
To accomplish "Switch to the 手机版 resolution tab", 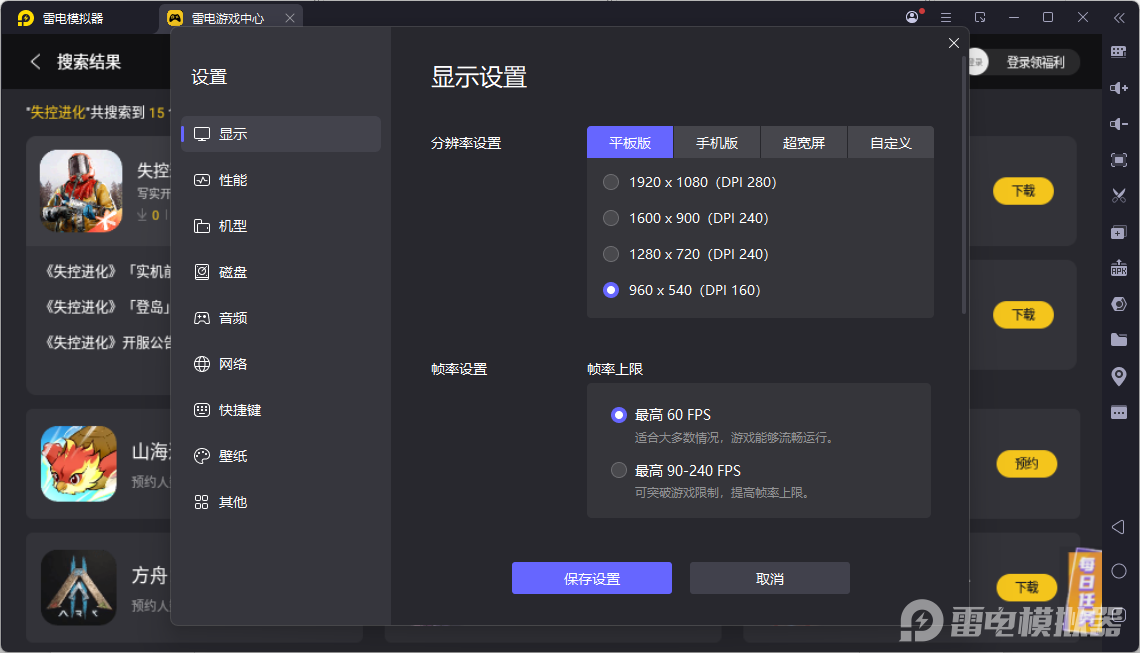I will [717, 142].
